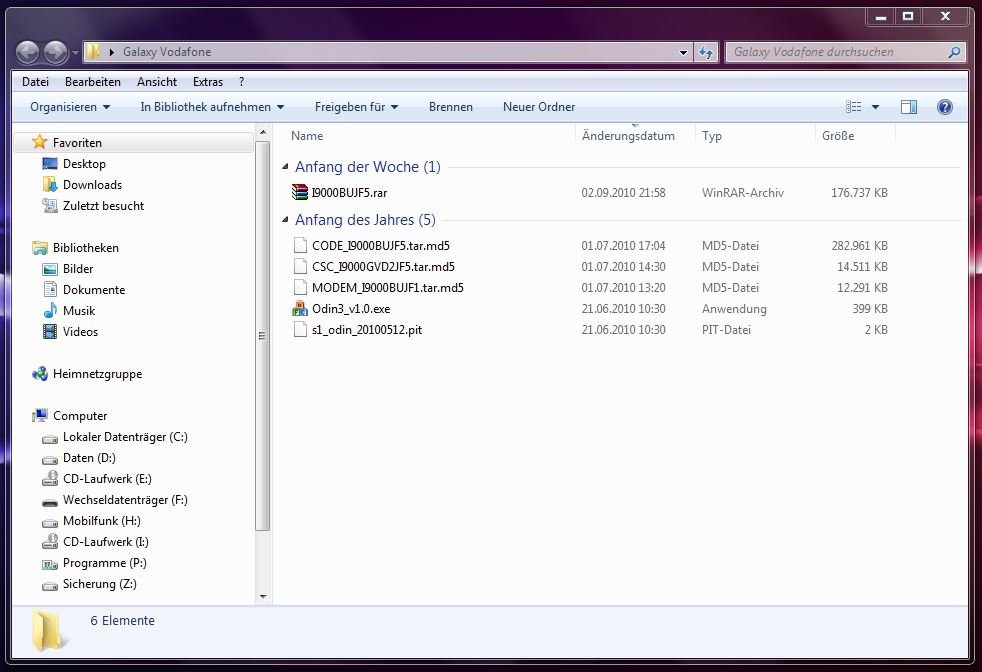This screenshot has height=672, width=982.
Task: Sort by the Typ column header
Action: pyautogui.click(x=711, y=136)
